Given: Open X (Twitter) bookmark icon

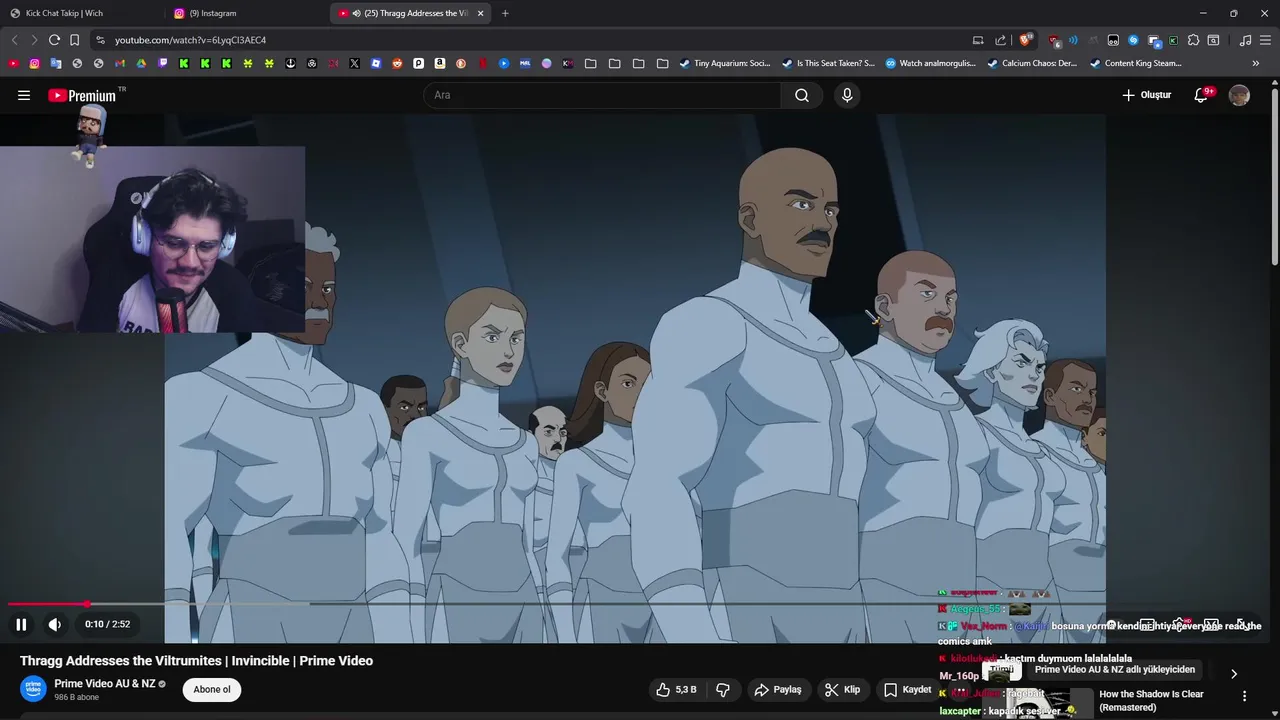Looking at the screenshot, I should pyautogui.click(x=354, y=63).
